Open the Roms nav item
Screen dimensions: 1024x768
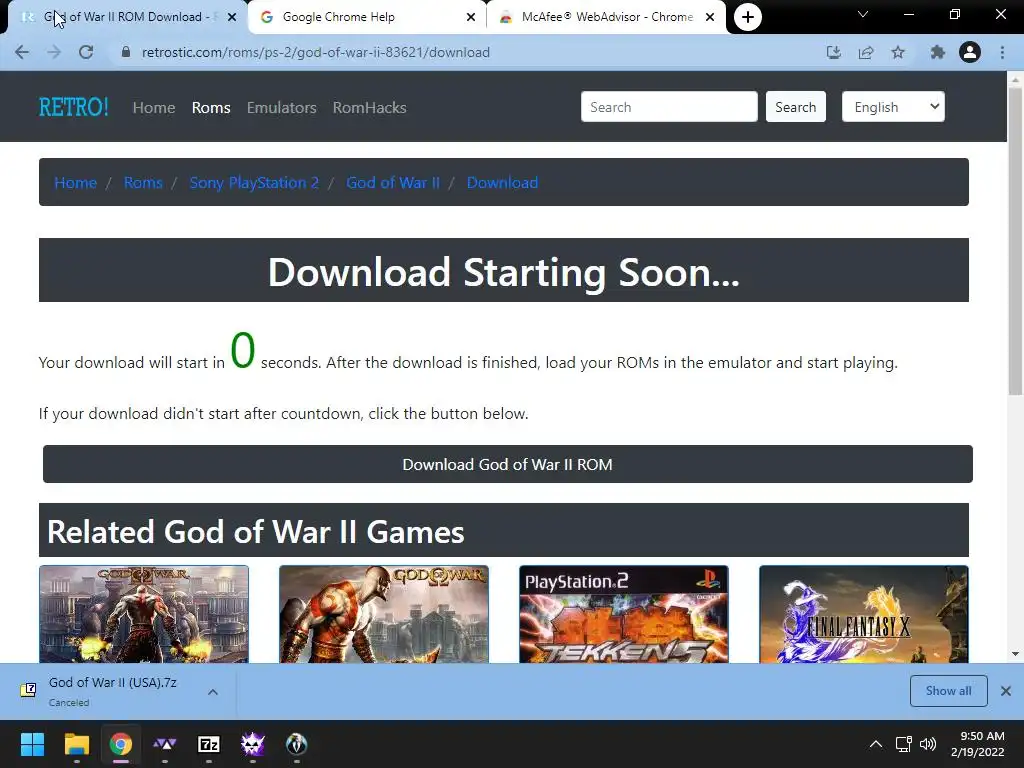[211, 107]
